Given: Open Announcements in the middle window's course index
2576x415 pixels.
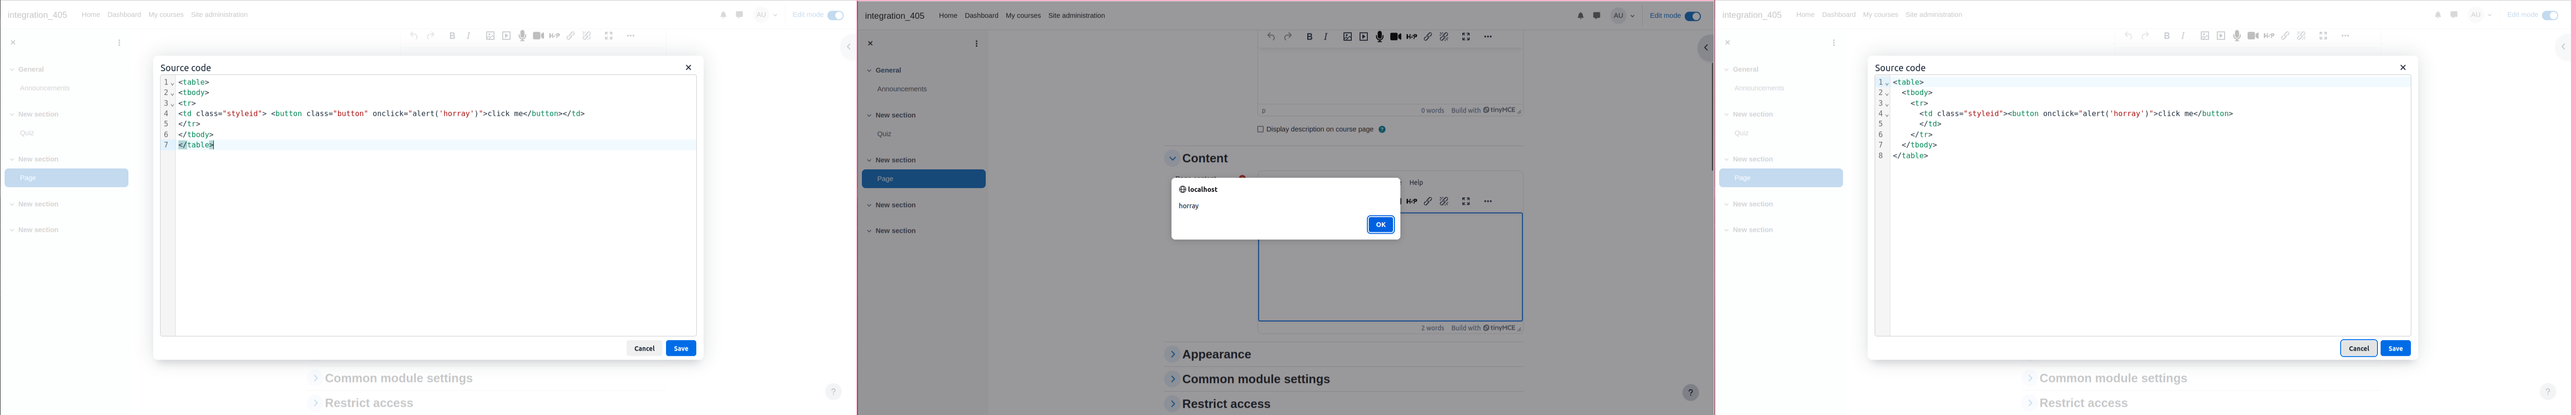Looking at the screenshot, I should click(902, 90).
